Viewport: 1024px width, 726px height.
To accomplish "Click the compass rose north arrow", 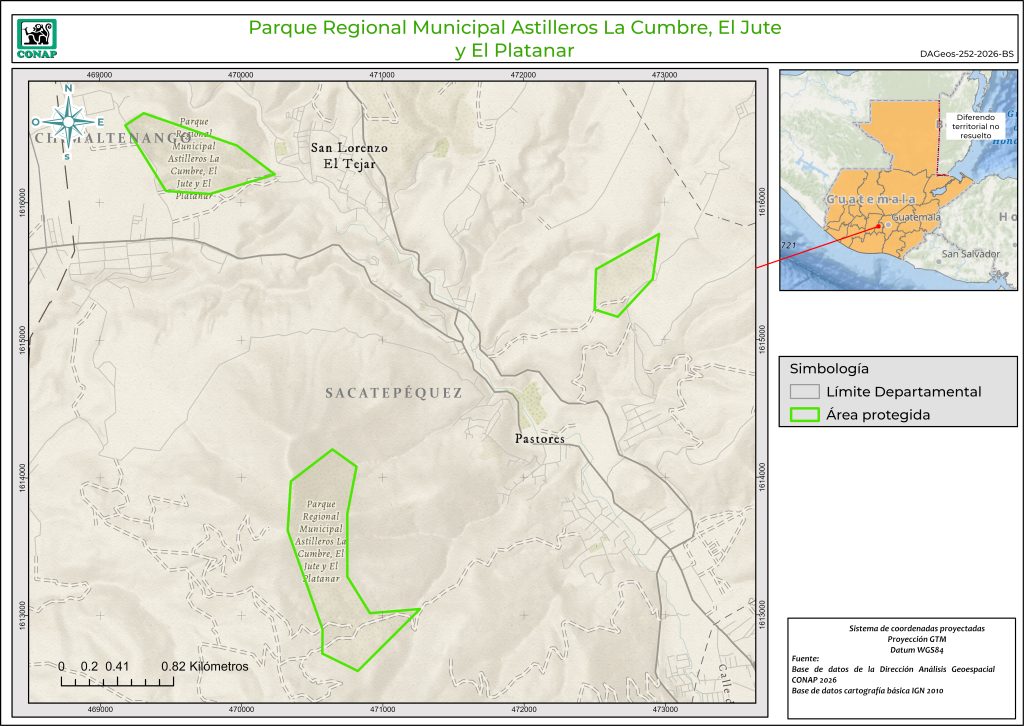I will (x=68, y=121).
